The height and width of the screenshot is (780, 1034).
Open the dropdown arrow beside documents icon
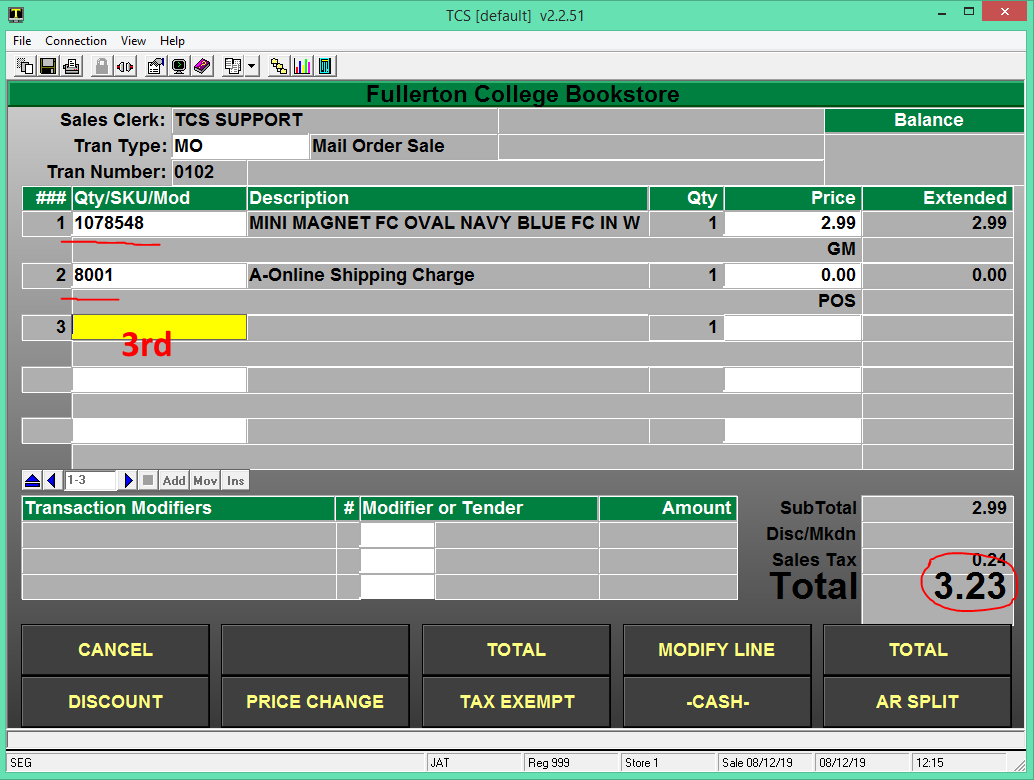pyautogui.click(x=251, y=66)
